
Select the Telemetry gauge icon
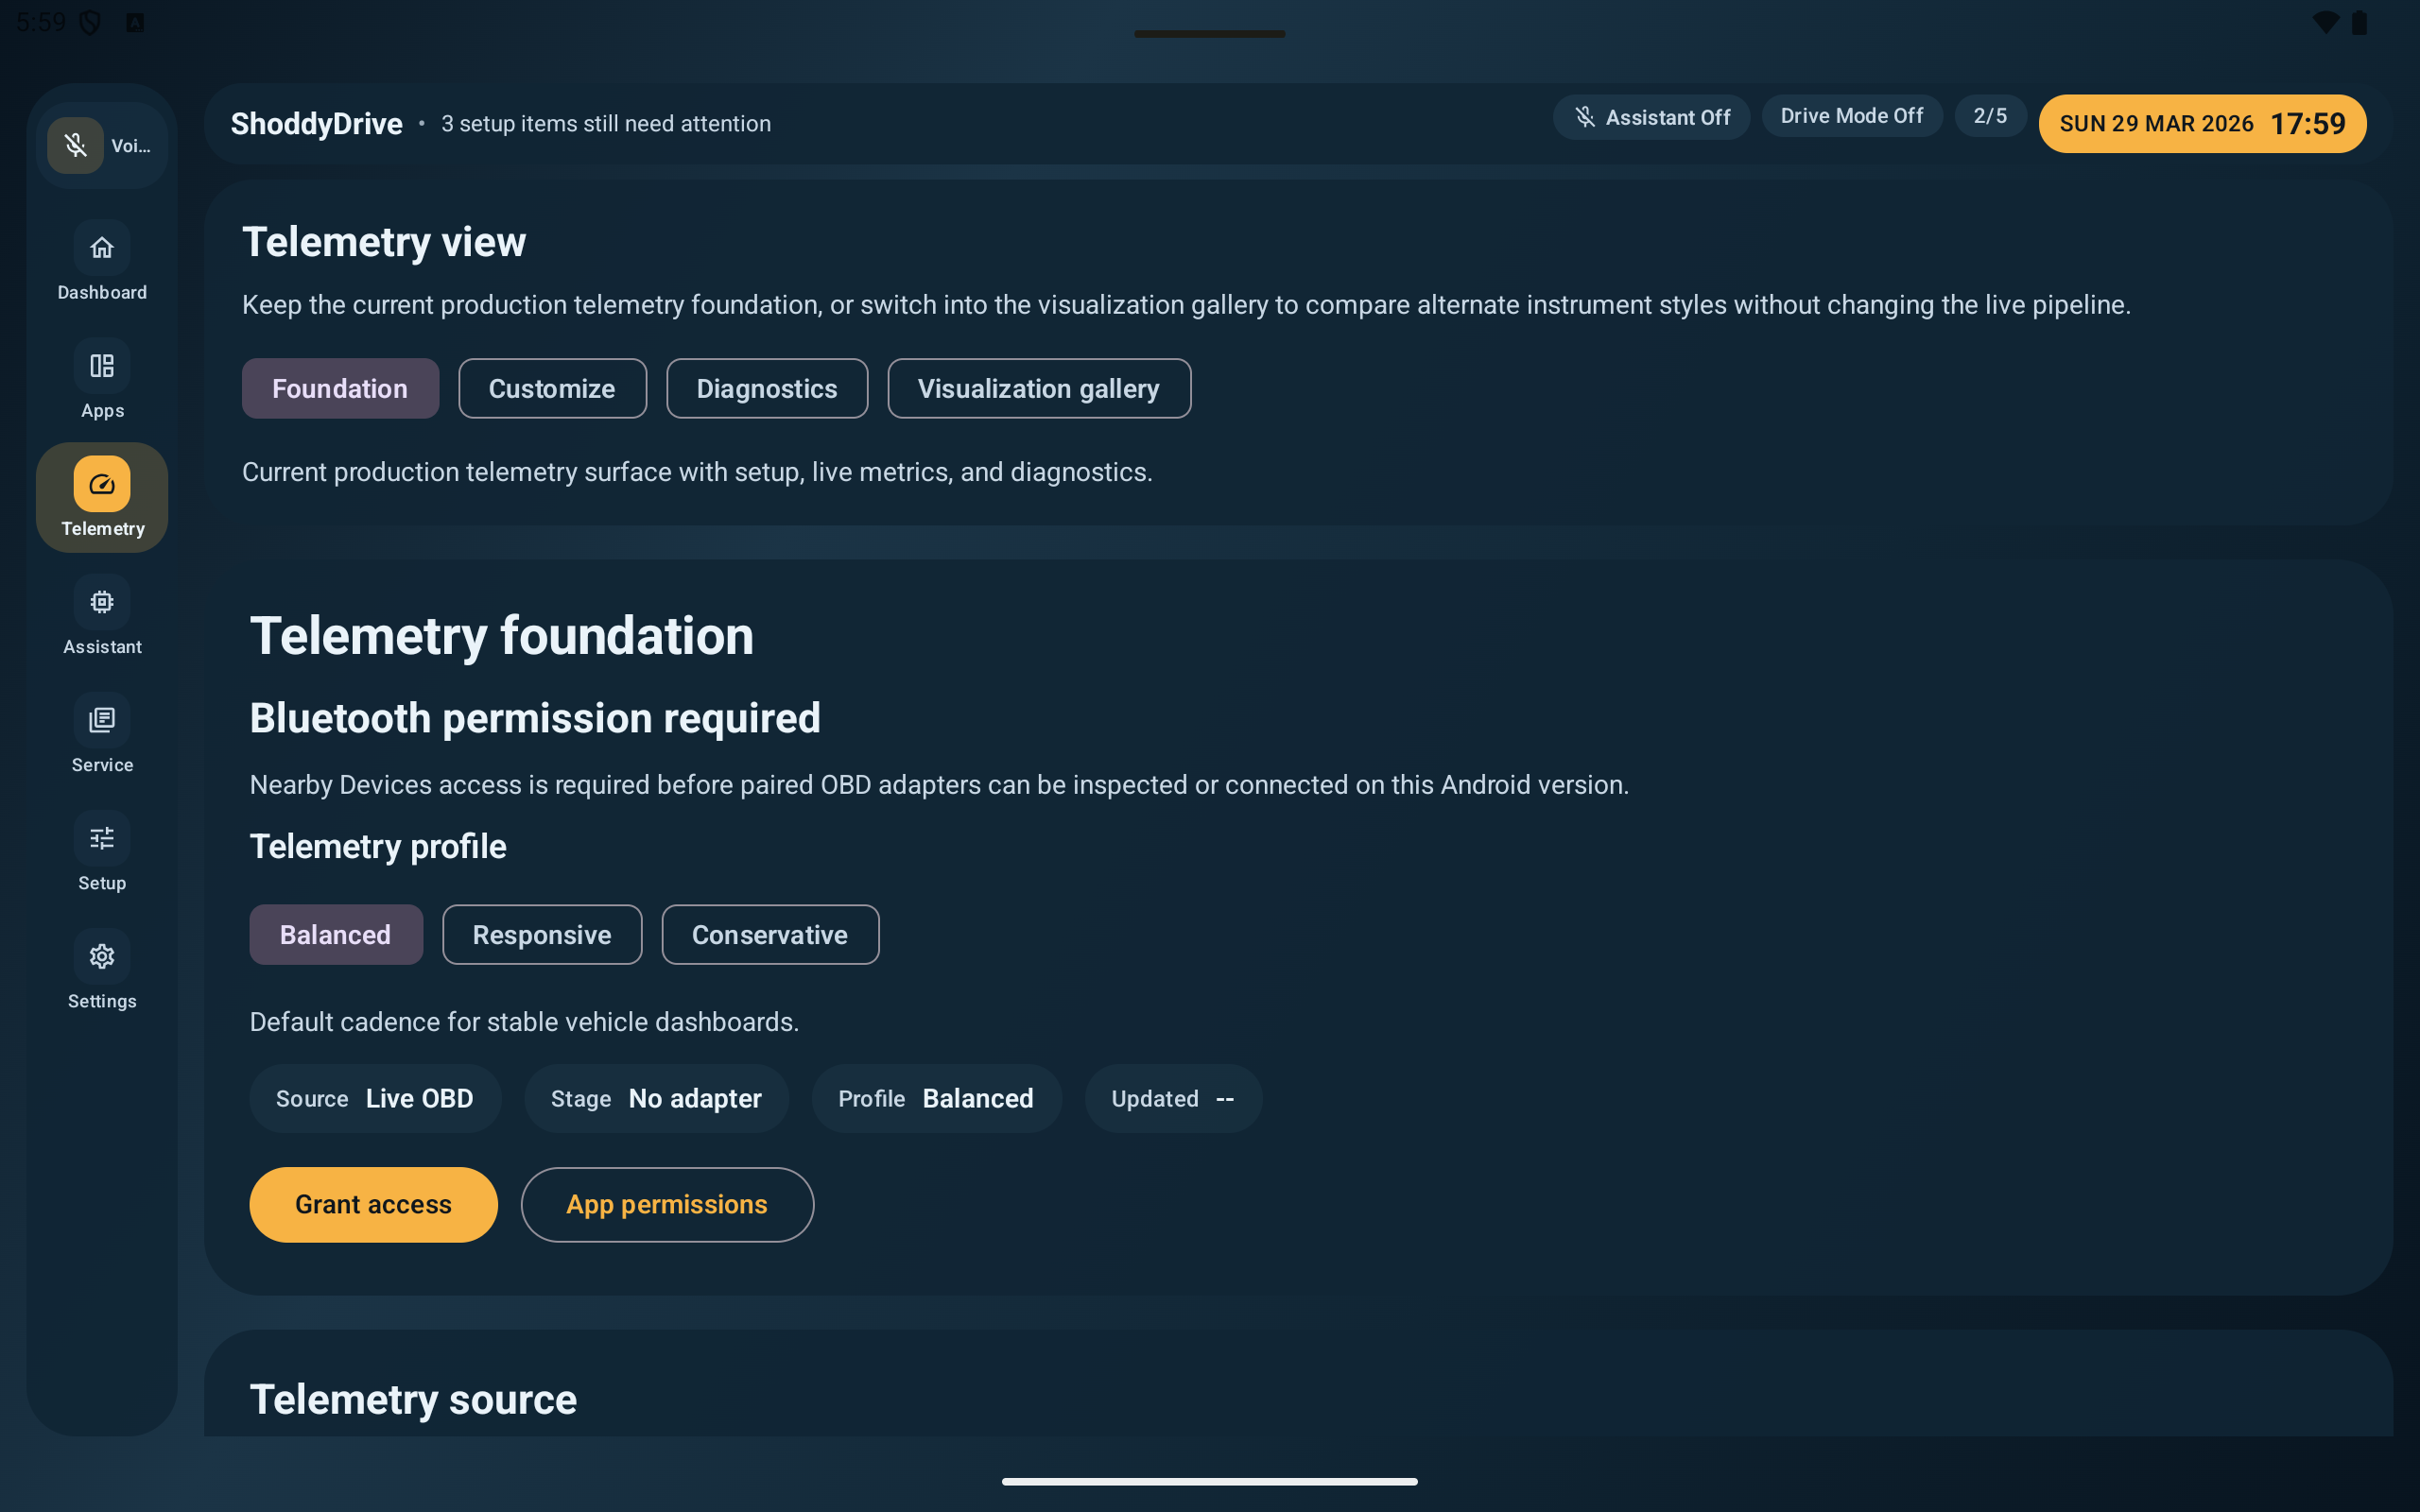102,484
